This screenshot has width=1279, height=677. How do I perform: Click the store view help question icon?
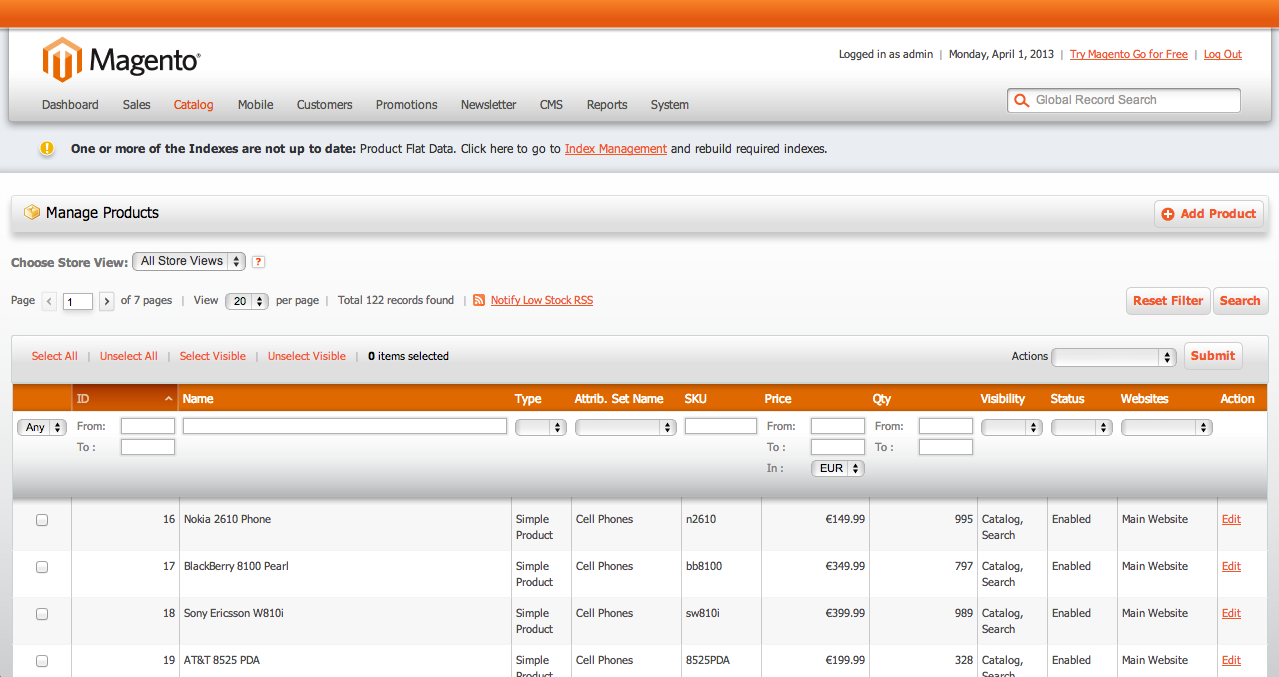(258, 262)
